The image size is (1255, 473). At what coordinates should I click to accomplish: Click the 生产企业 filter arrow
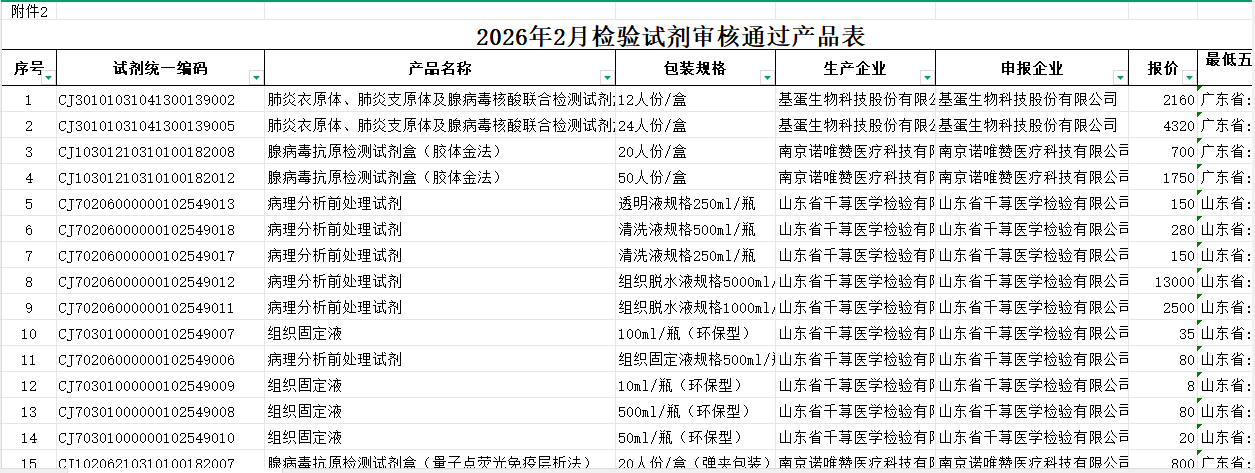(926, 77)
